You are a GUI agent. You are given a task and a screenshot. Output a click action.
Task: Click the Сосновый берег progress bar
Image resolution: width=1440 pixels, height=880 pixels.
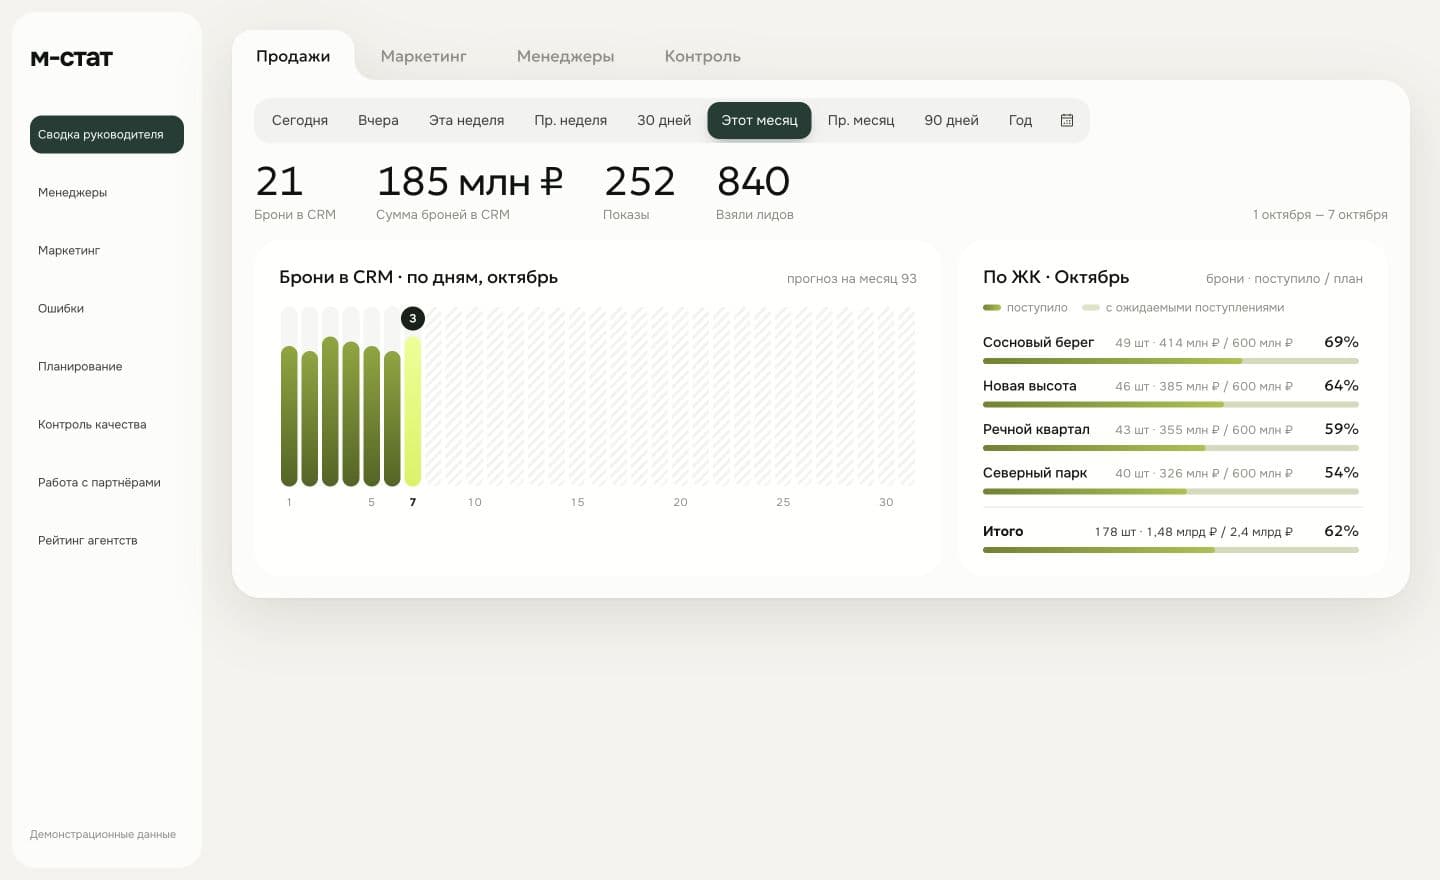(x=1170, y=360)
